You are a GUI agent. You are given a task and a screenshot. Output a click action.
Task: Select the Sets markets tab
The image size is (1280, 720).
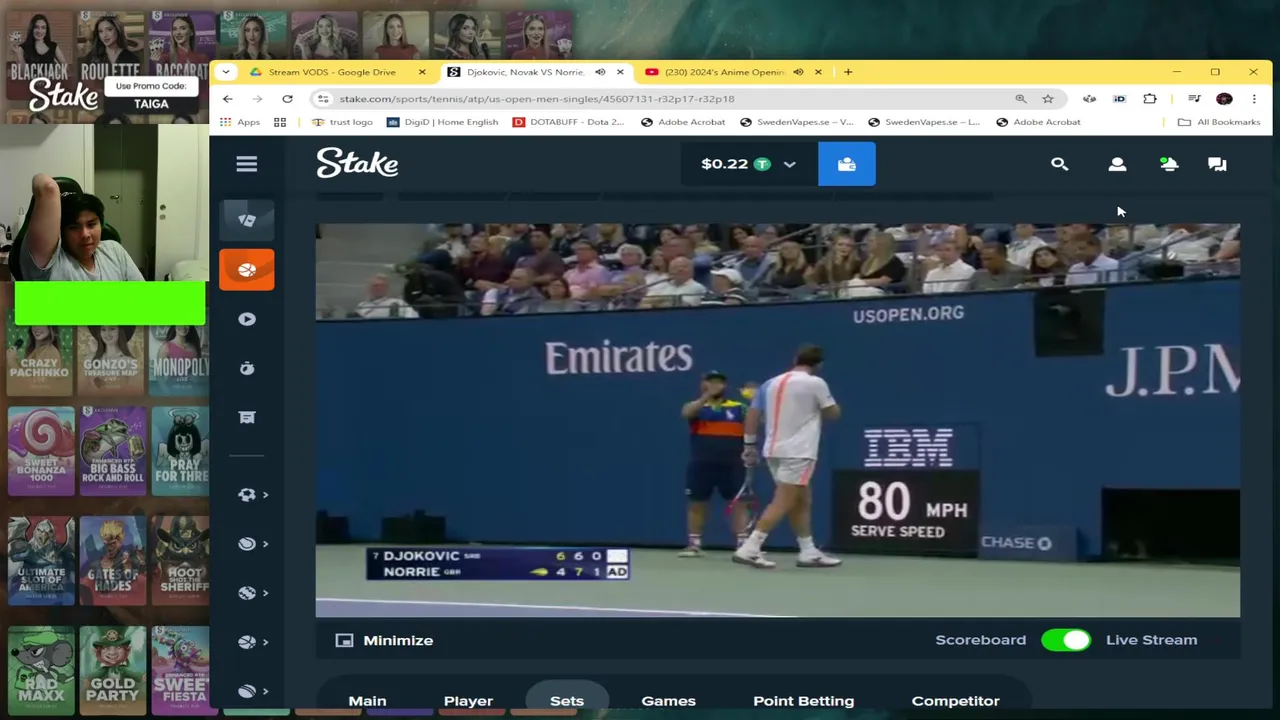[x=567, y=700]
